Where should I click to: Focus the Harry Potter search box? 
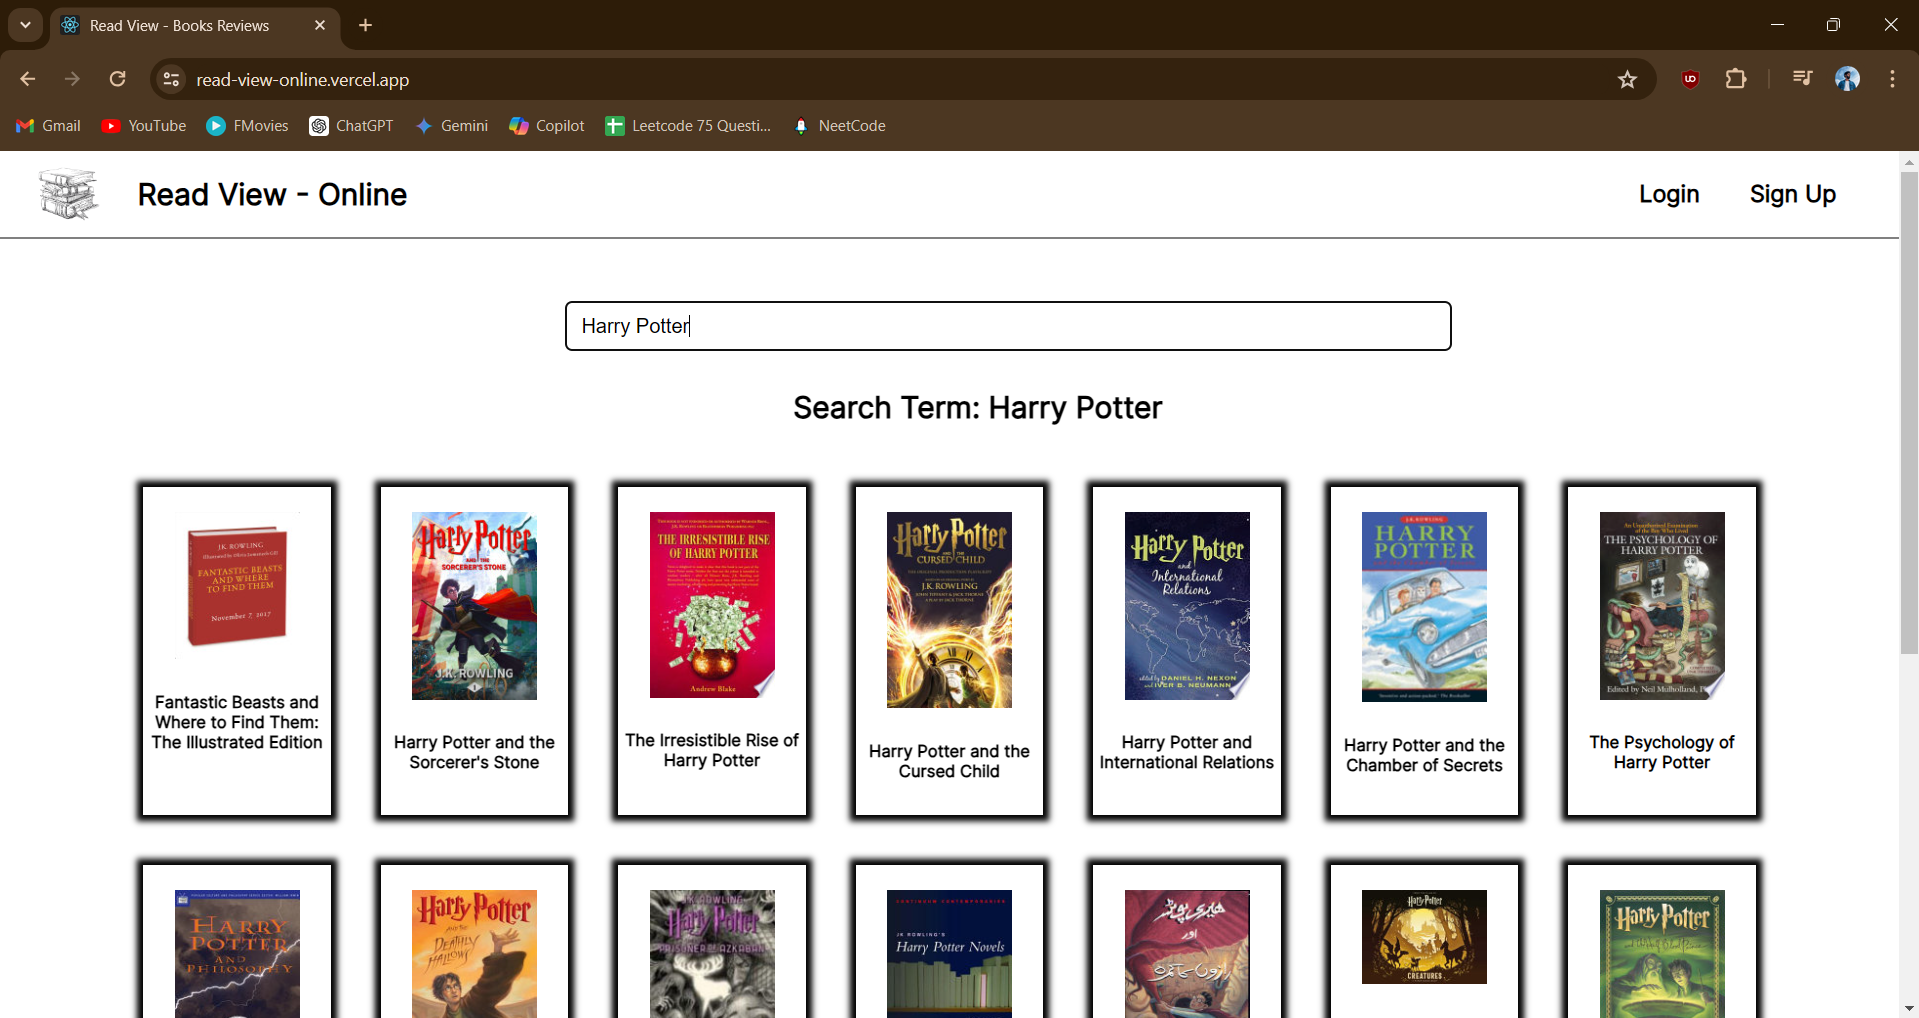pos(1008,326)
